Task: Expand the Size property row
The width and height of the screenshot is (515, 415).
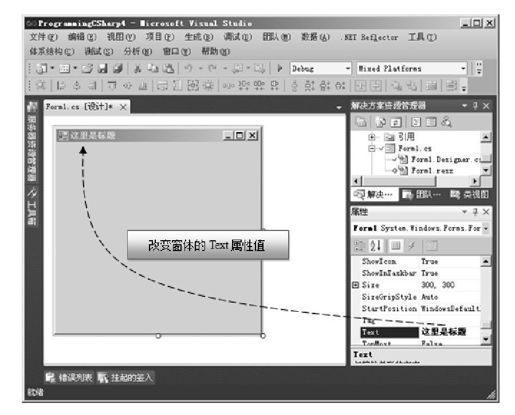Action: click(x=356, y=285)
